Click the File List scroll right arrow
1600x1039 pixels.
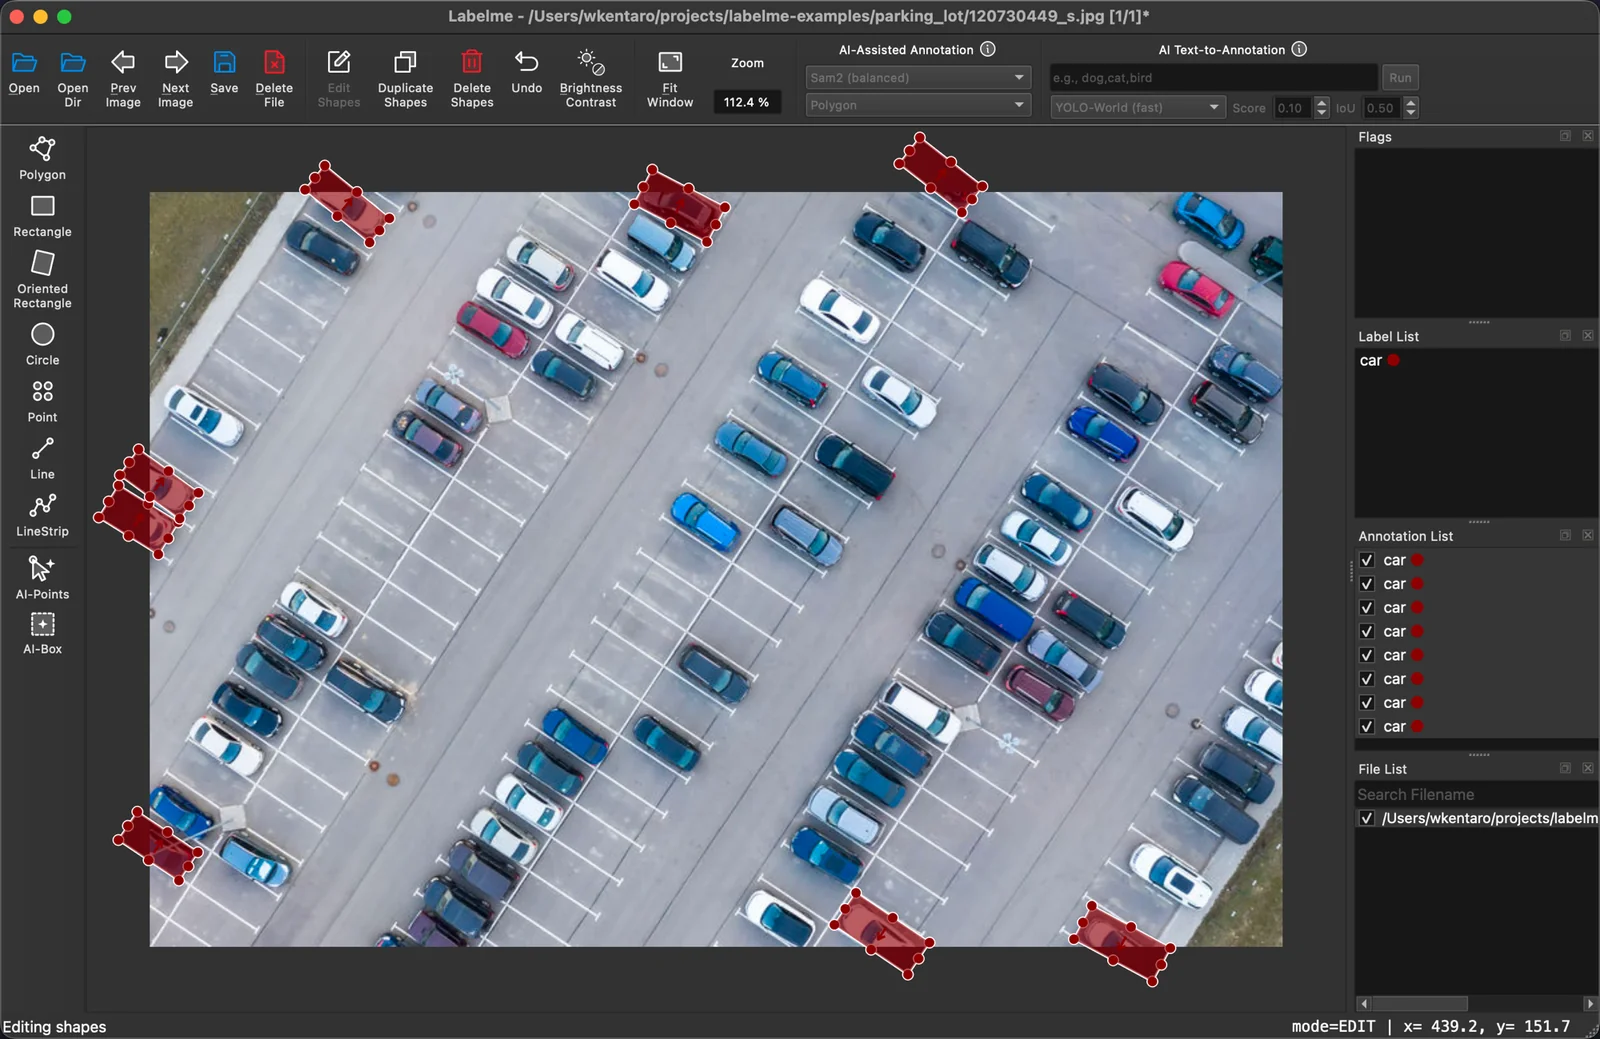(x=1590, y=1003)
